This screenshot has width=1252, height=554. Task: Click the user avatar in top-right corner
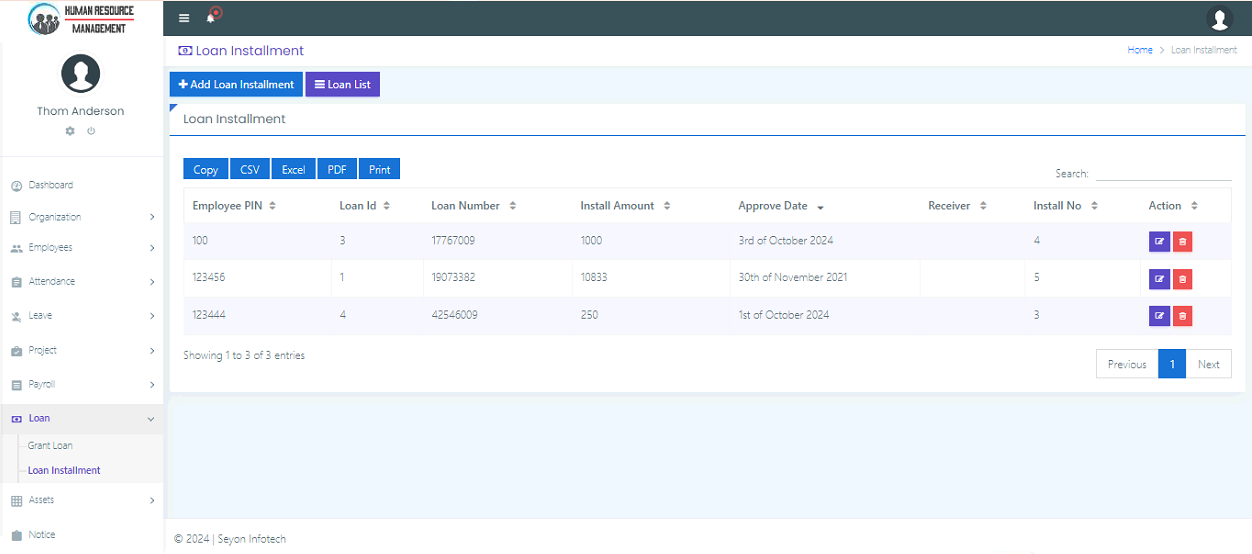click(1219, 18)
